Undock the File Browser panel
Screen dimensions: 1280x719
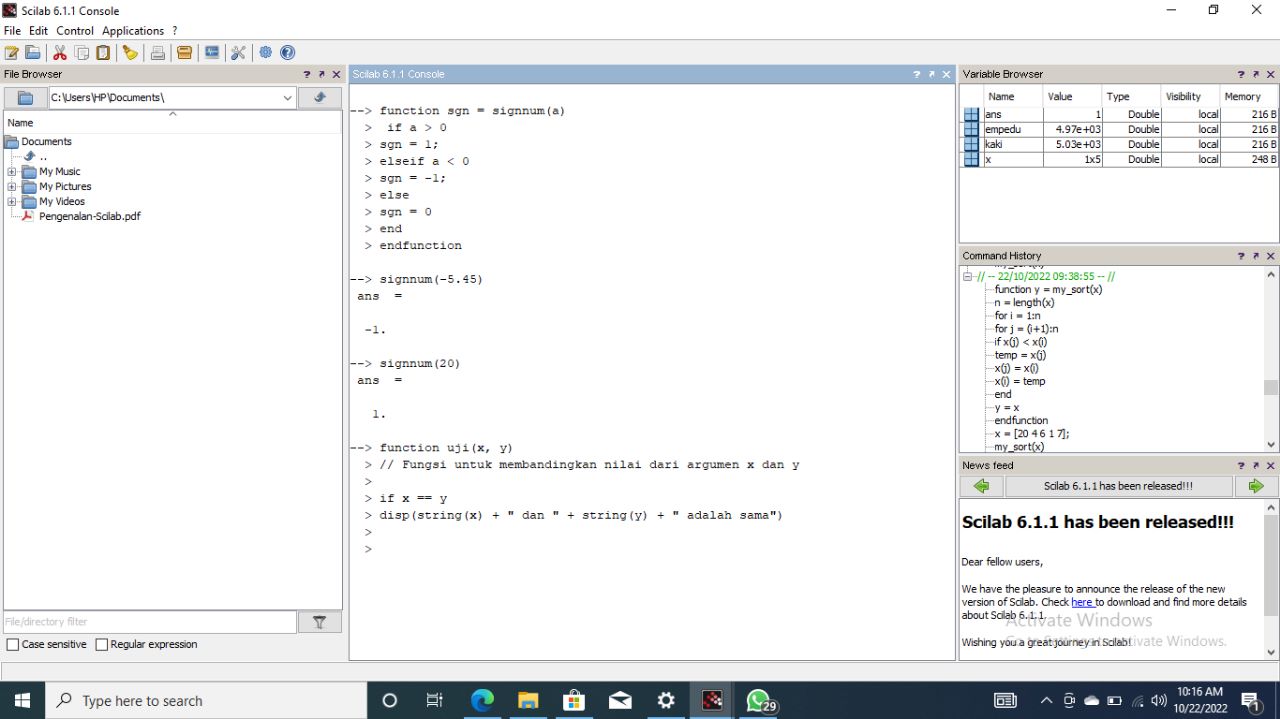[x=322, y=75]
